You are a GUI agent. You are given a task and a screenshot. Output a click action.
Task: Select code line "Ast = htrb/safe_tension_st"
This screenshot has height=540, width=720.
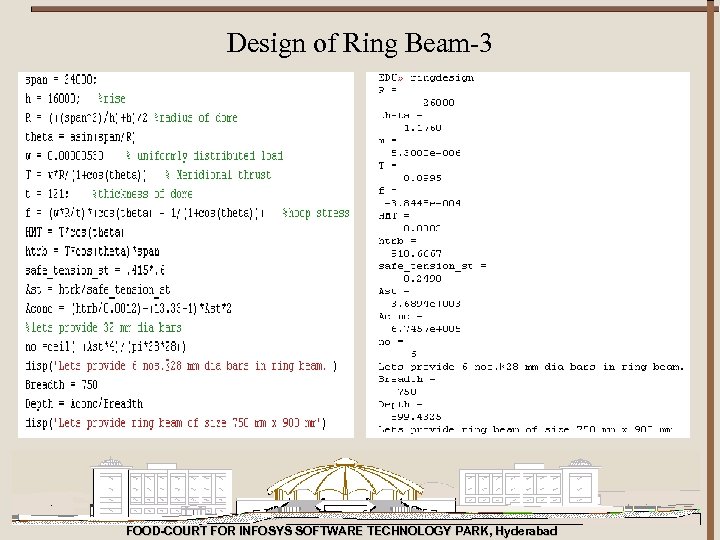98,290
